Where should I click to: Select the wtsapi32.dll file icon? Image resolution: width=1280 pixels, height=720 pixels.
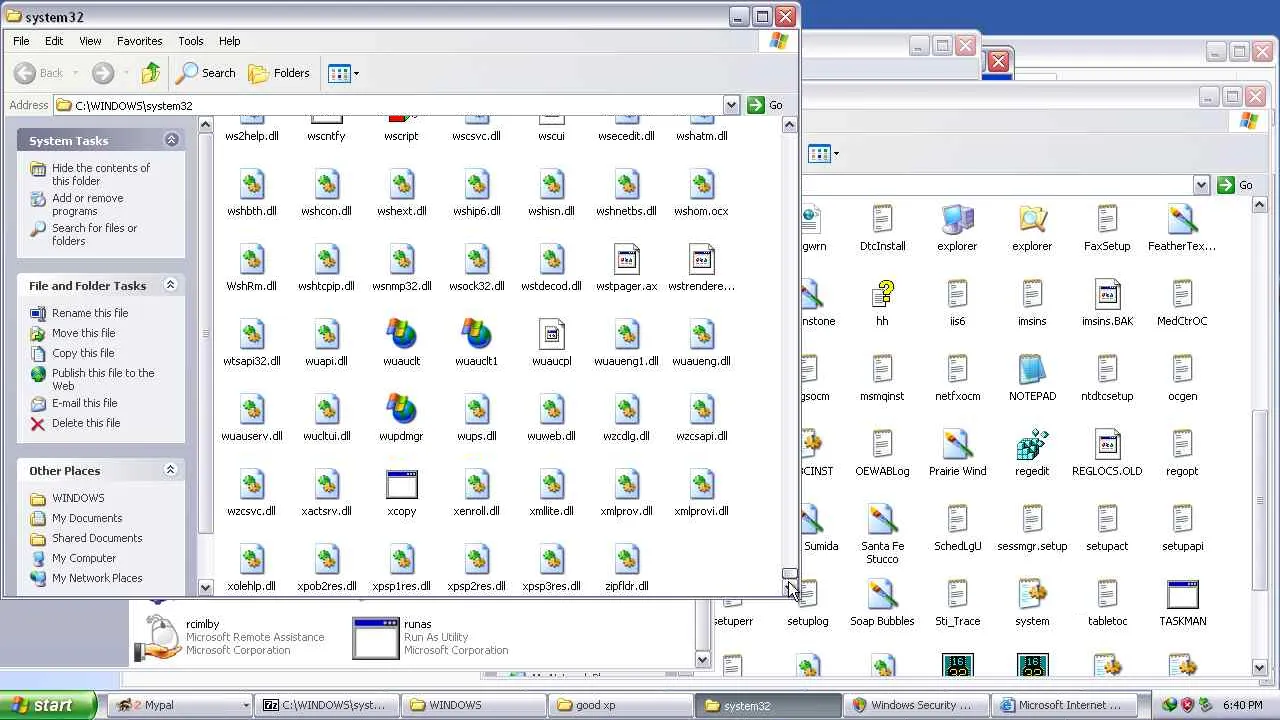point(251,334)
